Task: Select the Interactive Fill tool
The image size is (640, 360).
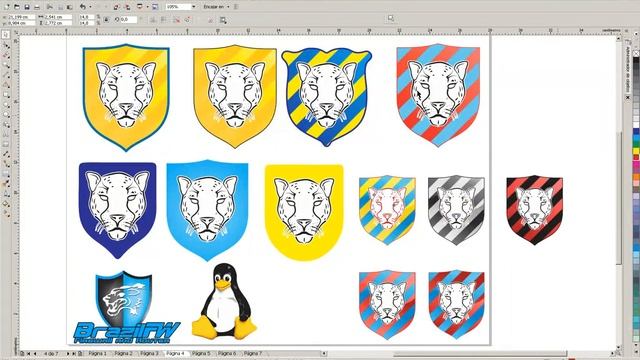Action: [x=6, y=213]
